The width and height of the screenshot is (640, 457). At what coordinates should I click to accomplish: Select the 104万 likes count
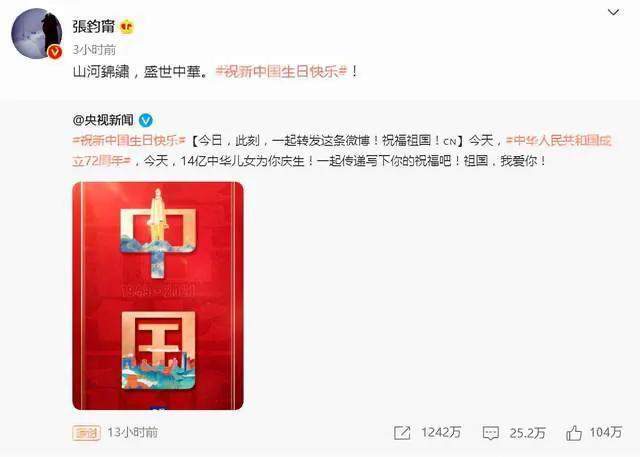tap(606, 433)
